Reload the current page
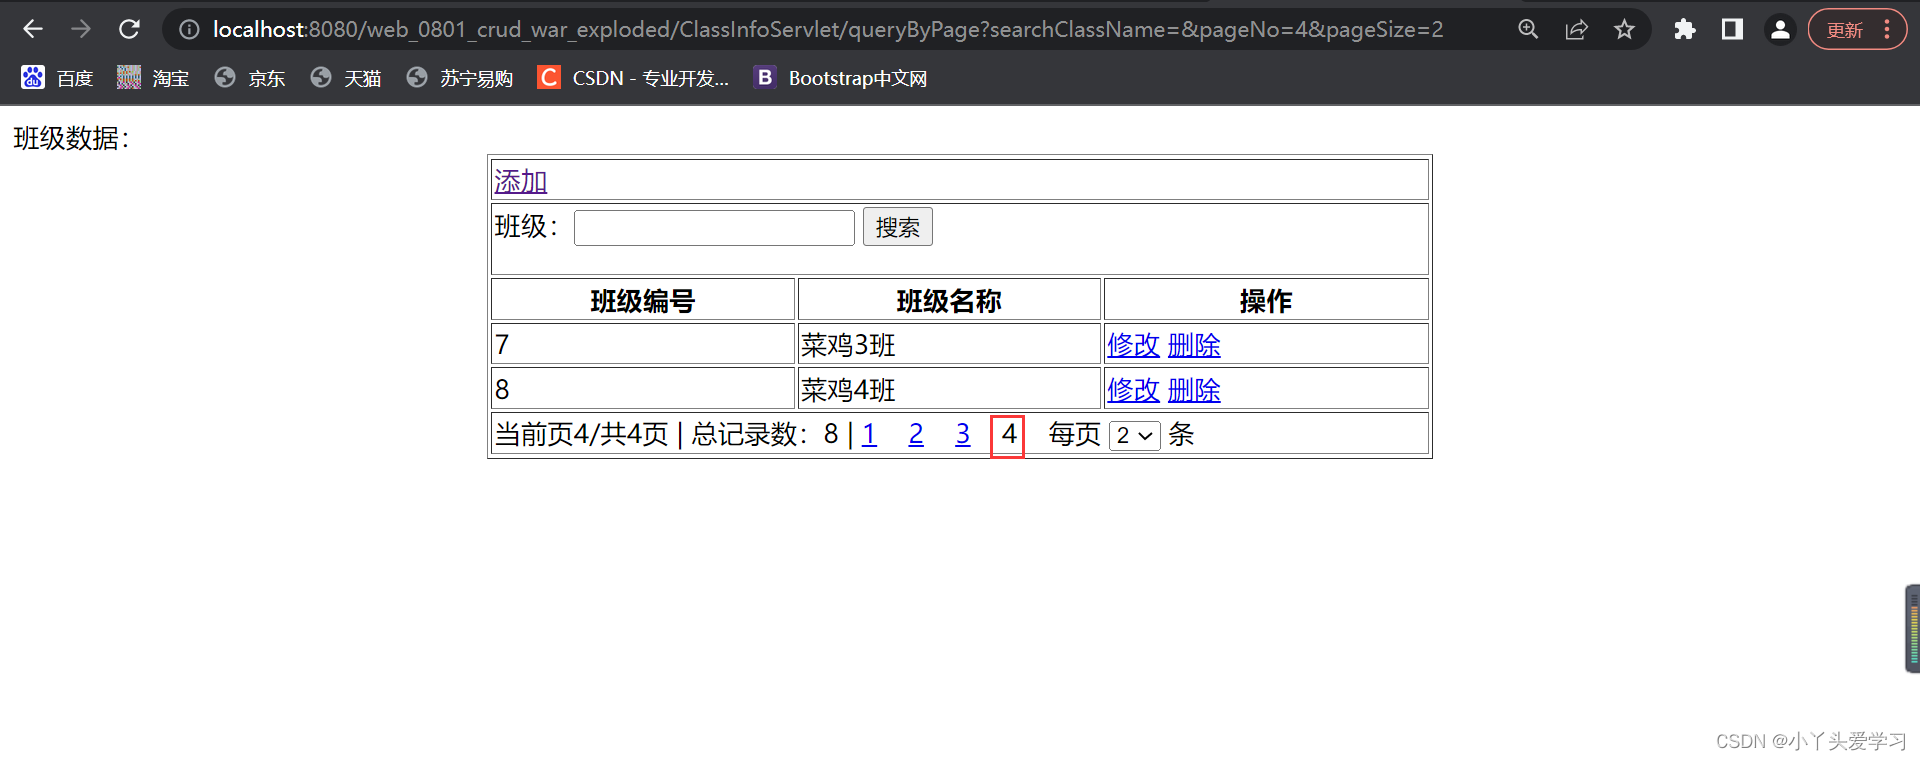Screen dimensions: 1920x760 (x=129, y=29)
